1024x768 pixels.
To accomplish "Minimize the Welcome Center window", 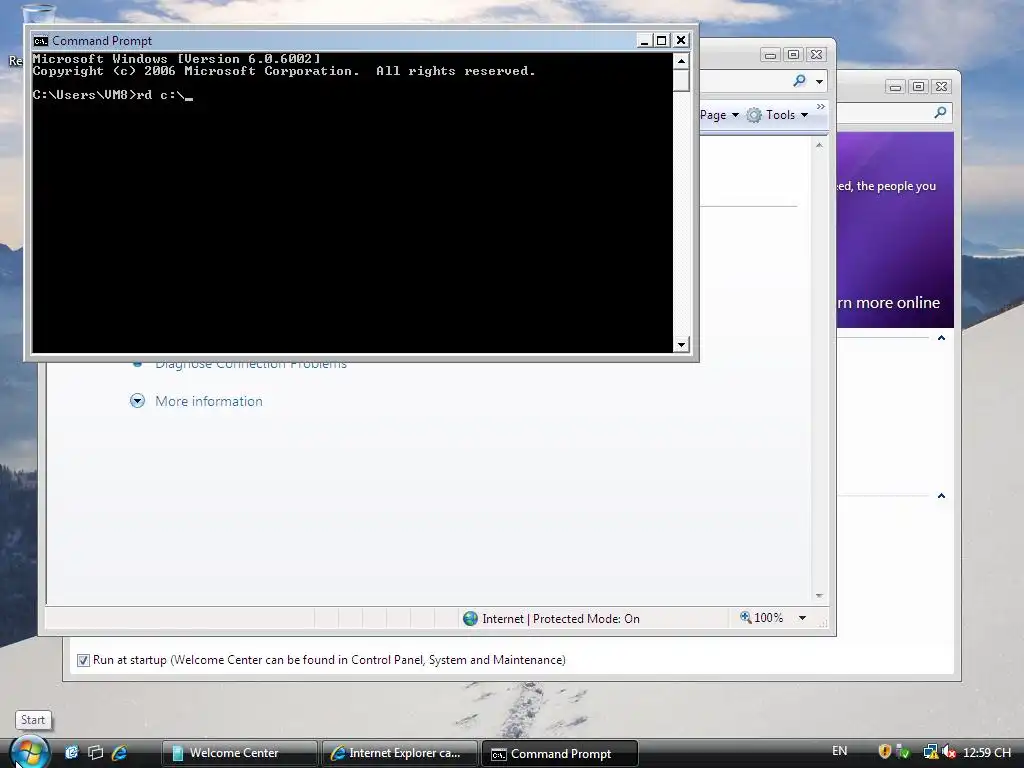I will click(895, 86).
